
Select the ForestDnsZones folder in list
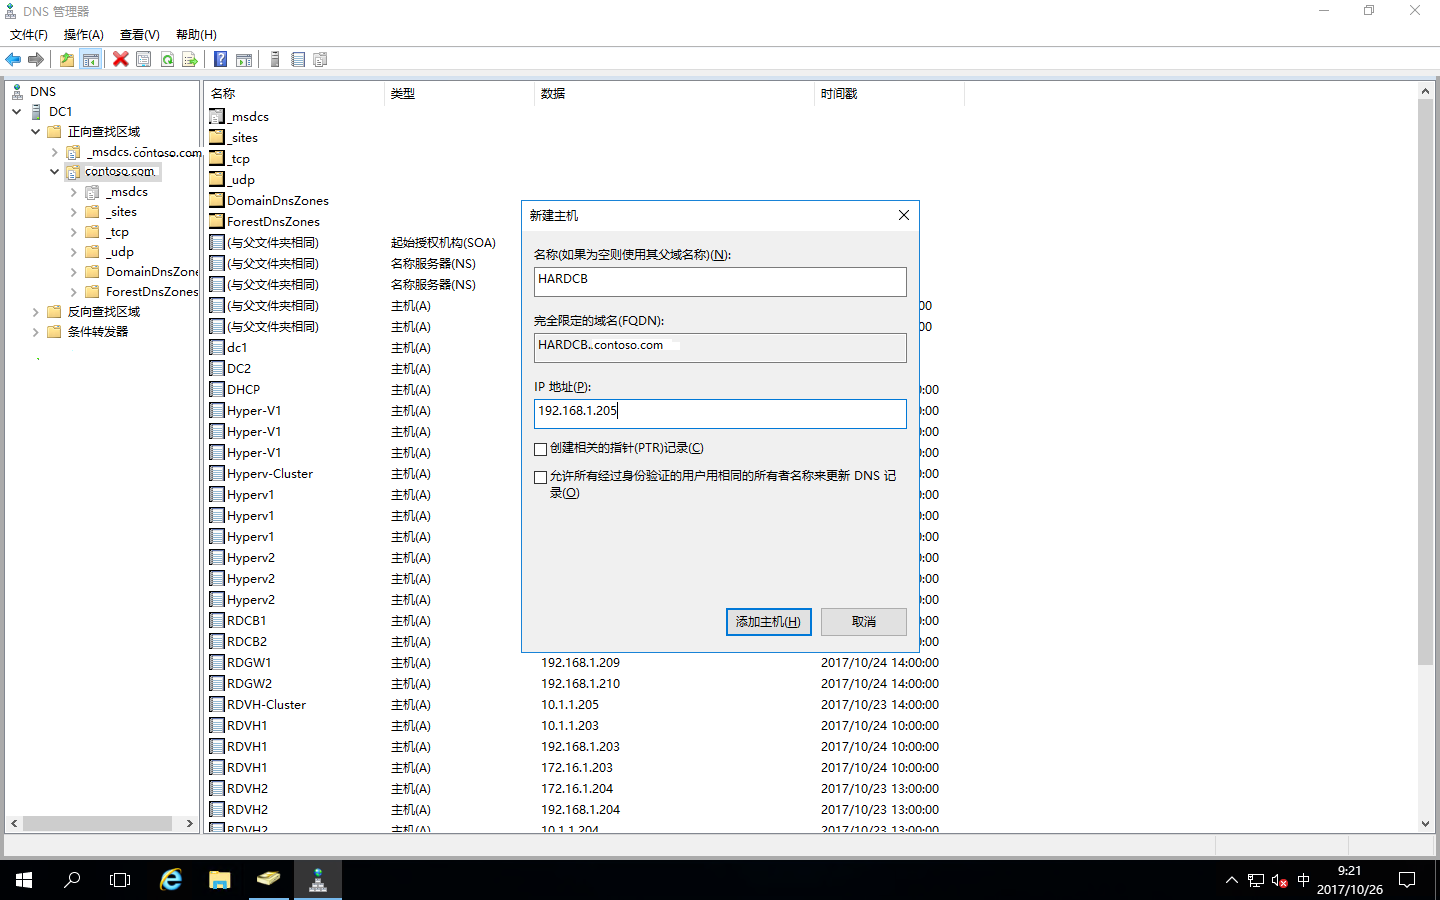click(x=273, y=222)
